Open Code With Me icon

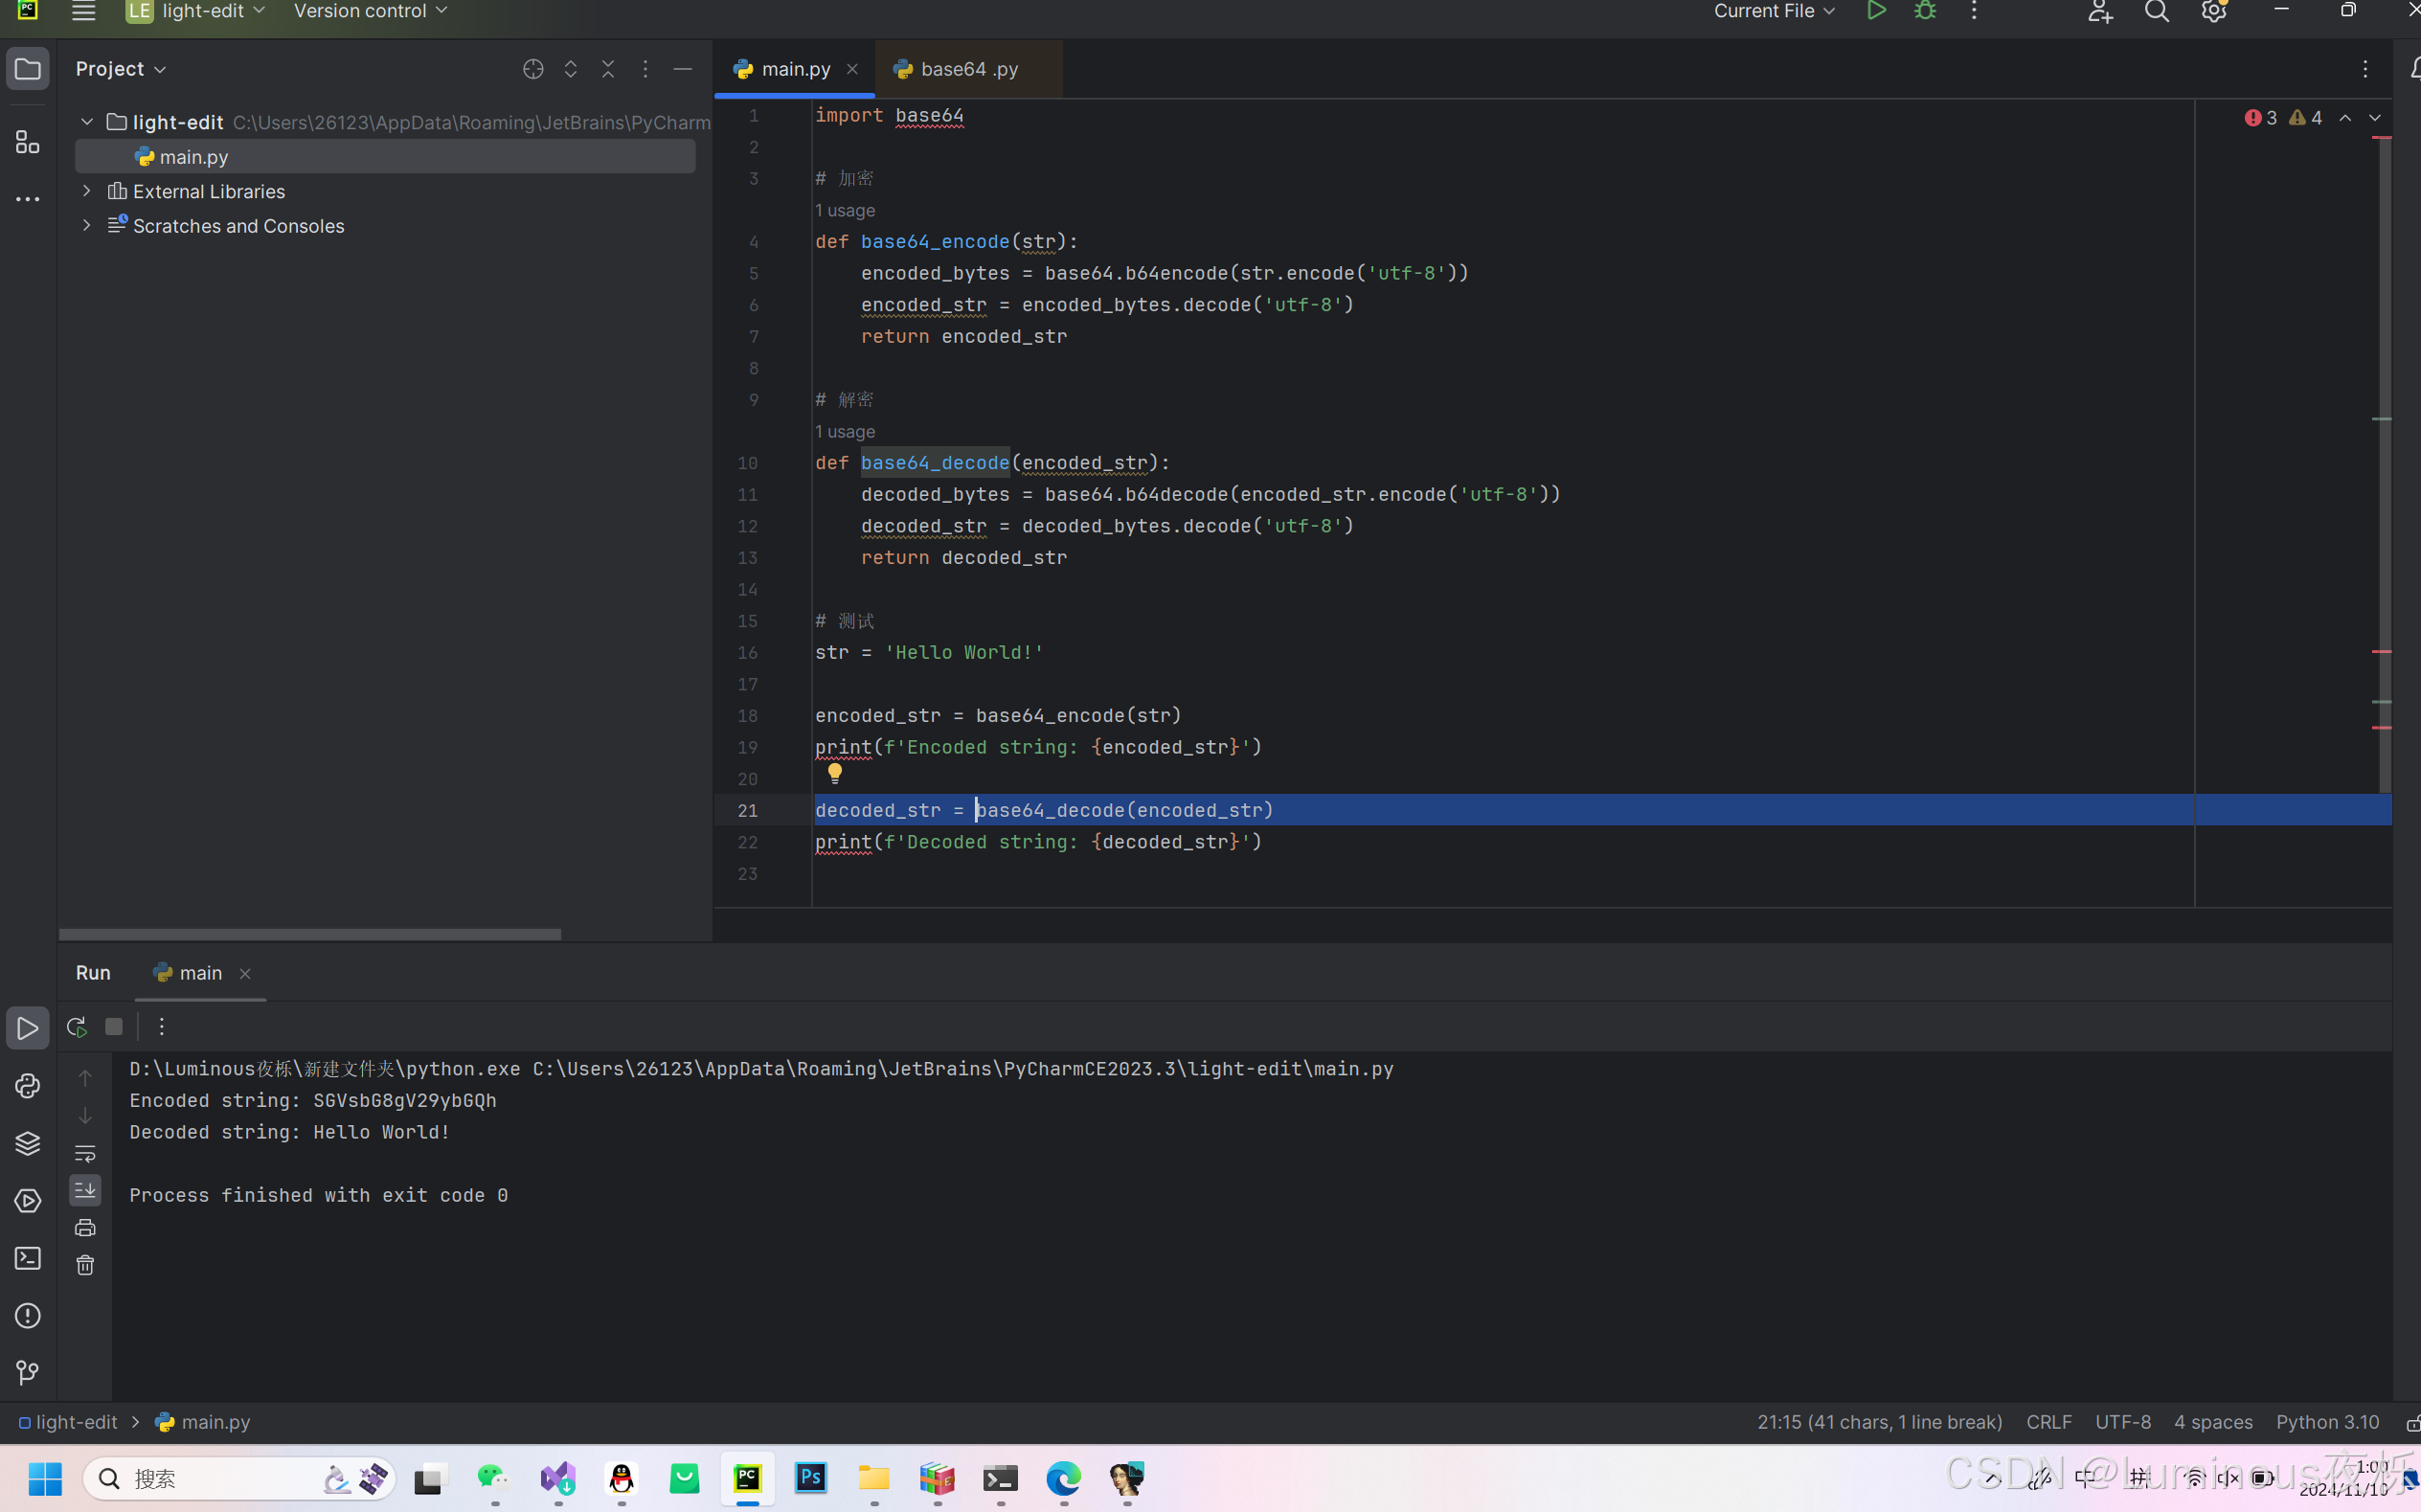pos(2100,12)
